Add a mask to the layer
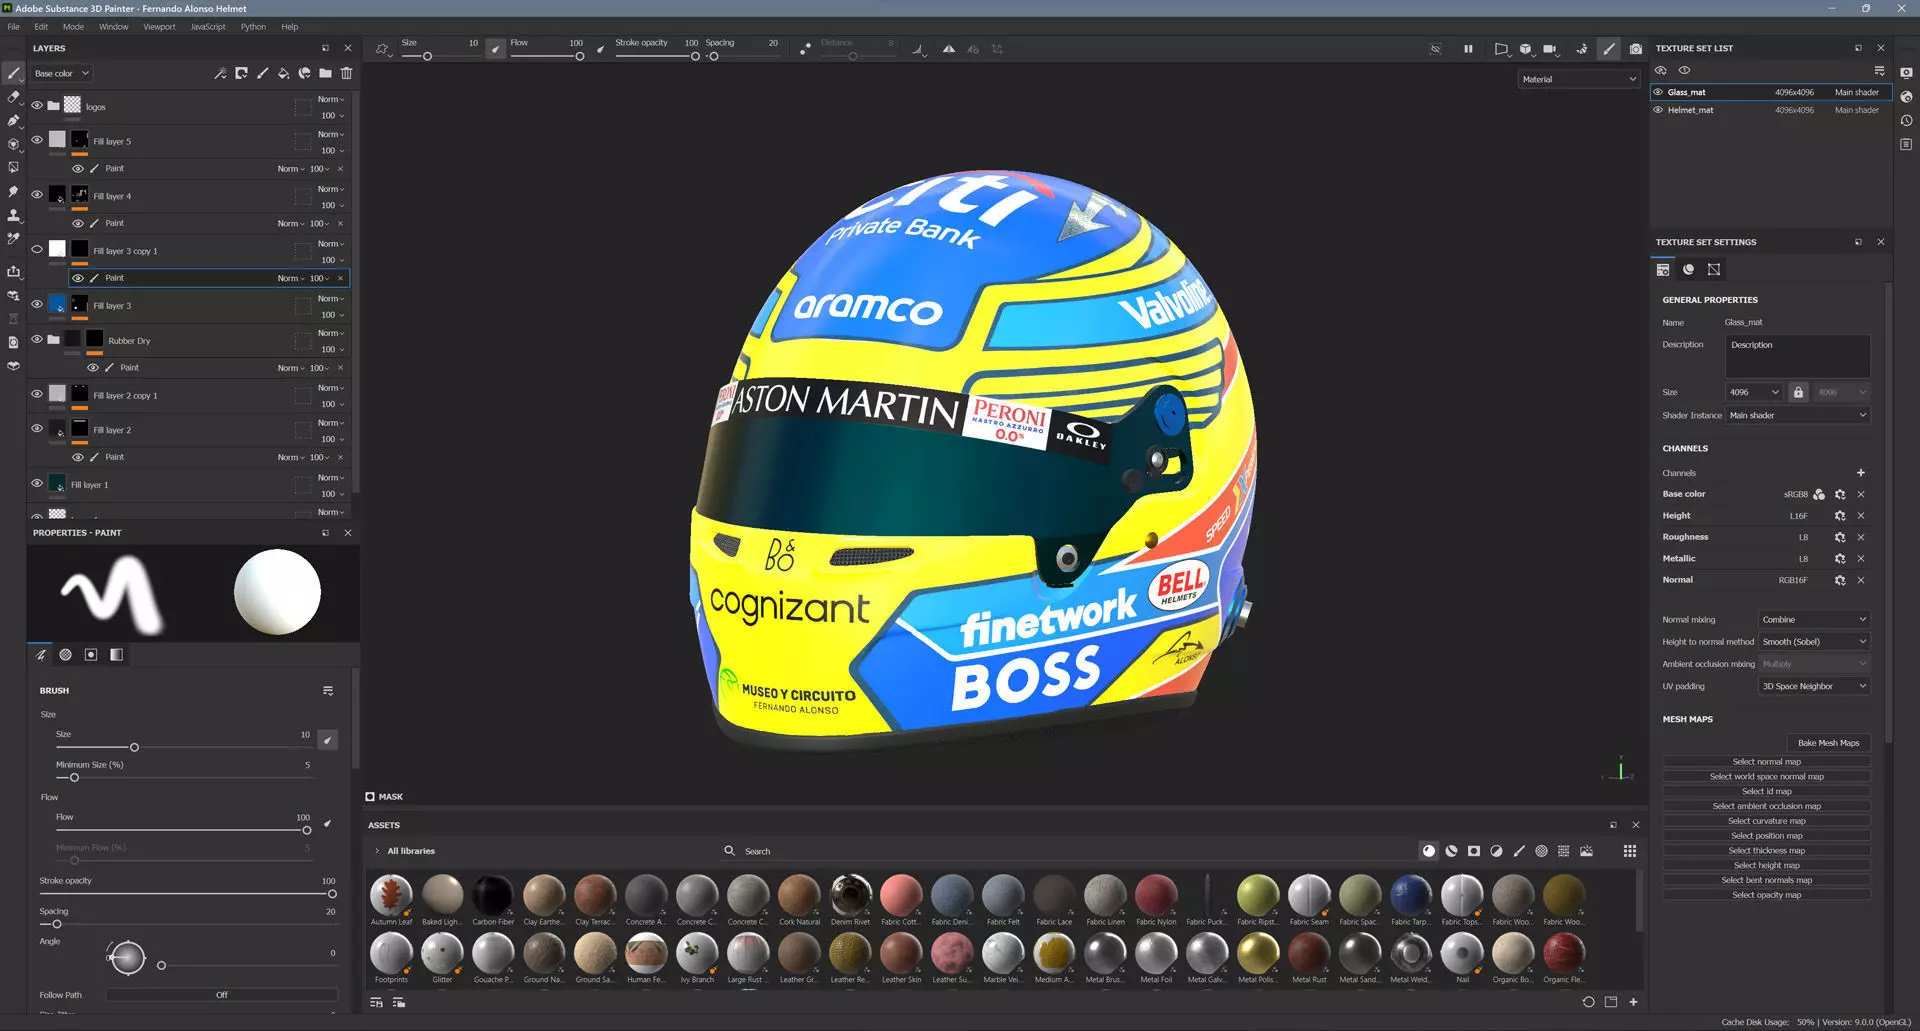1920x1031 pixels. [241, 73]
